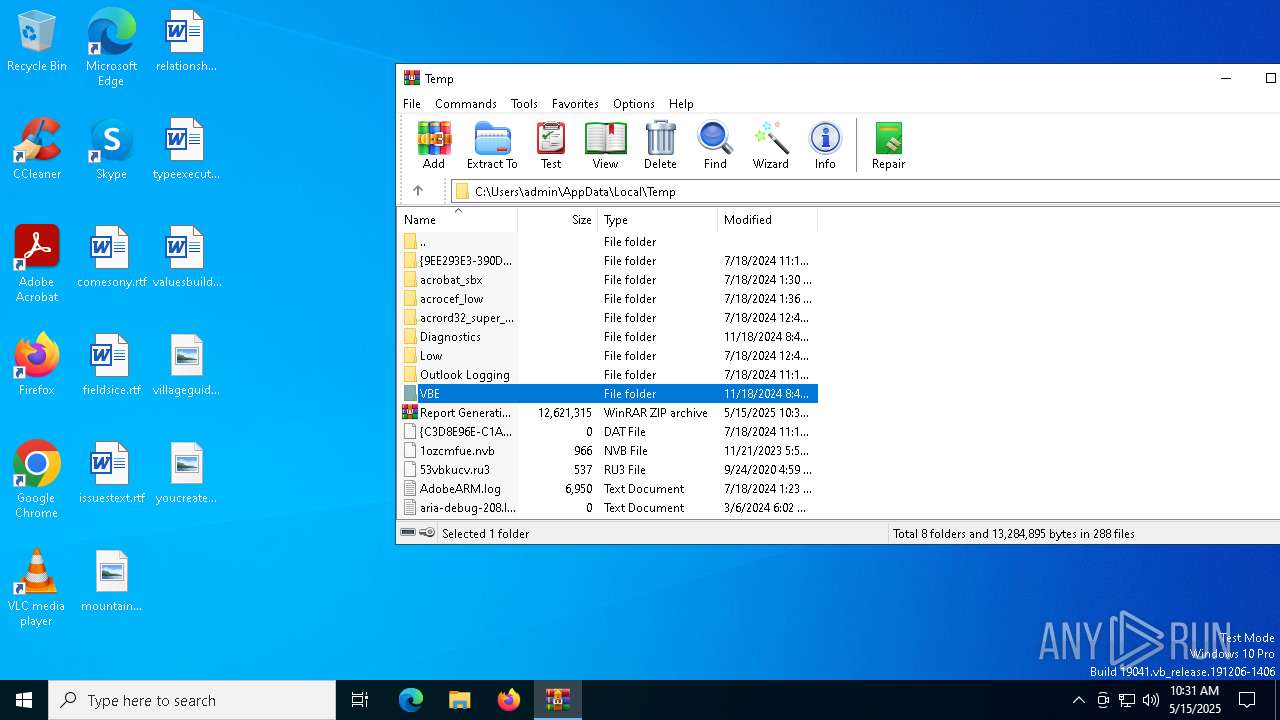Click the status bar drive icon
Viewport: 1280px width, 720px height.
[x=408, y=533]
